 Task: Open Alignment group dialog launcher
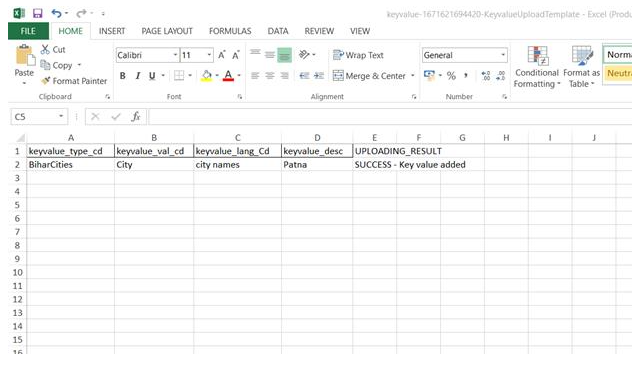[414, 97]
